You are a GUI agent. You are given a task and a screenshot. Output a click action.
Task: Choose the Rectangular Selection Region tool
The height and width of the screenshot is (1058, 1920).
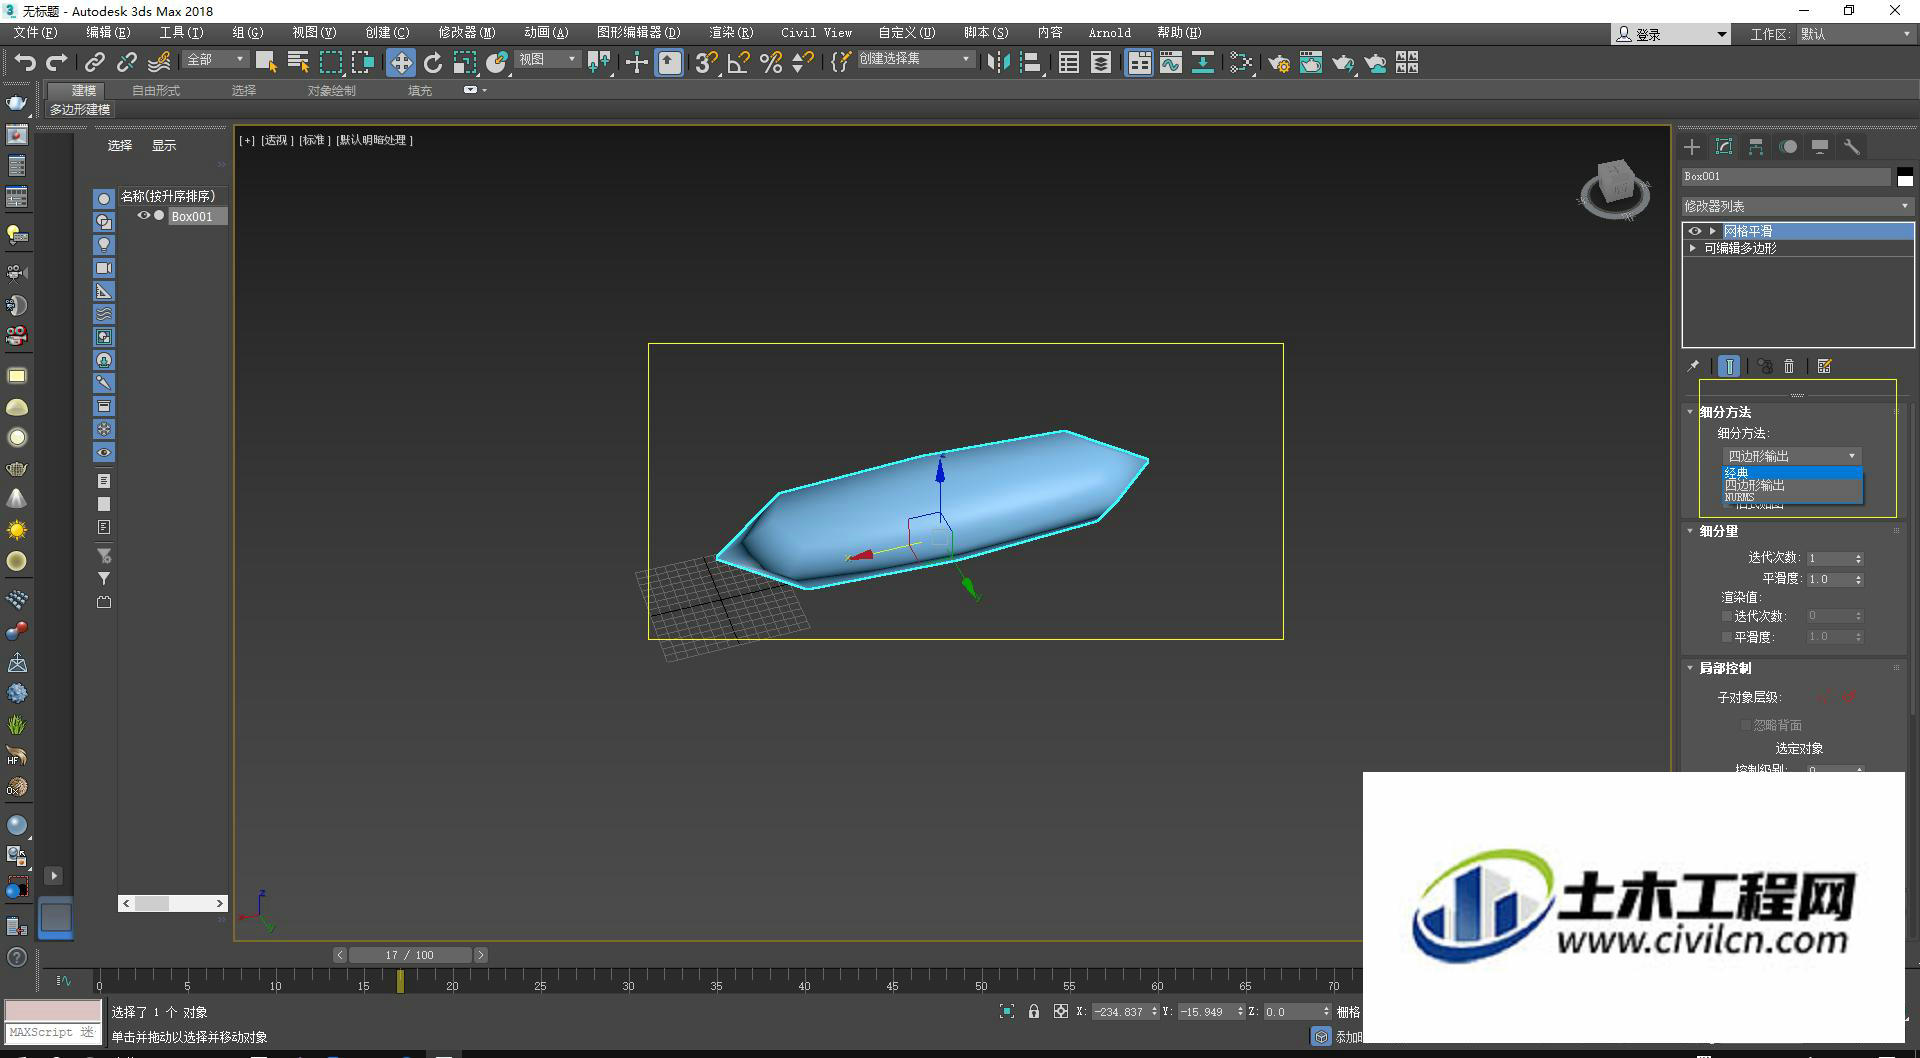click(330, 62)
